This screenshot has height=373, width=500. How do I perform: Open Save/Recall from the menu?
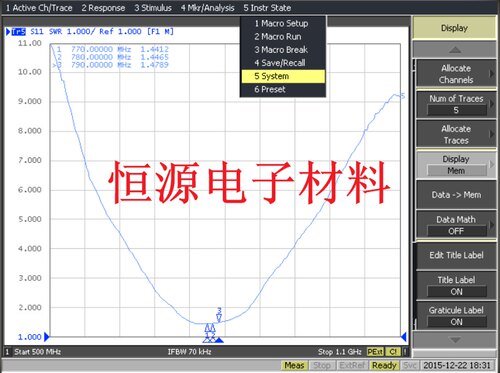click(283, 63)
